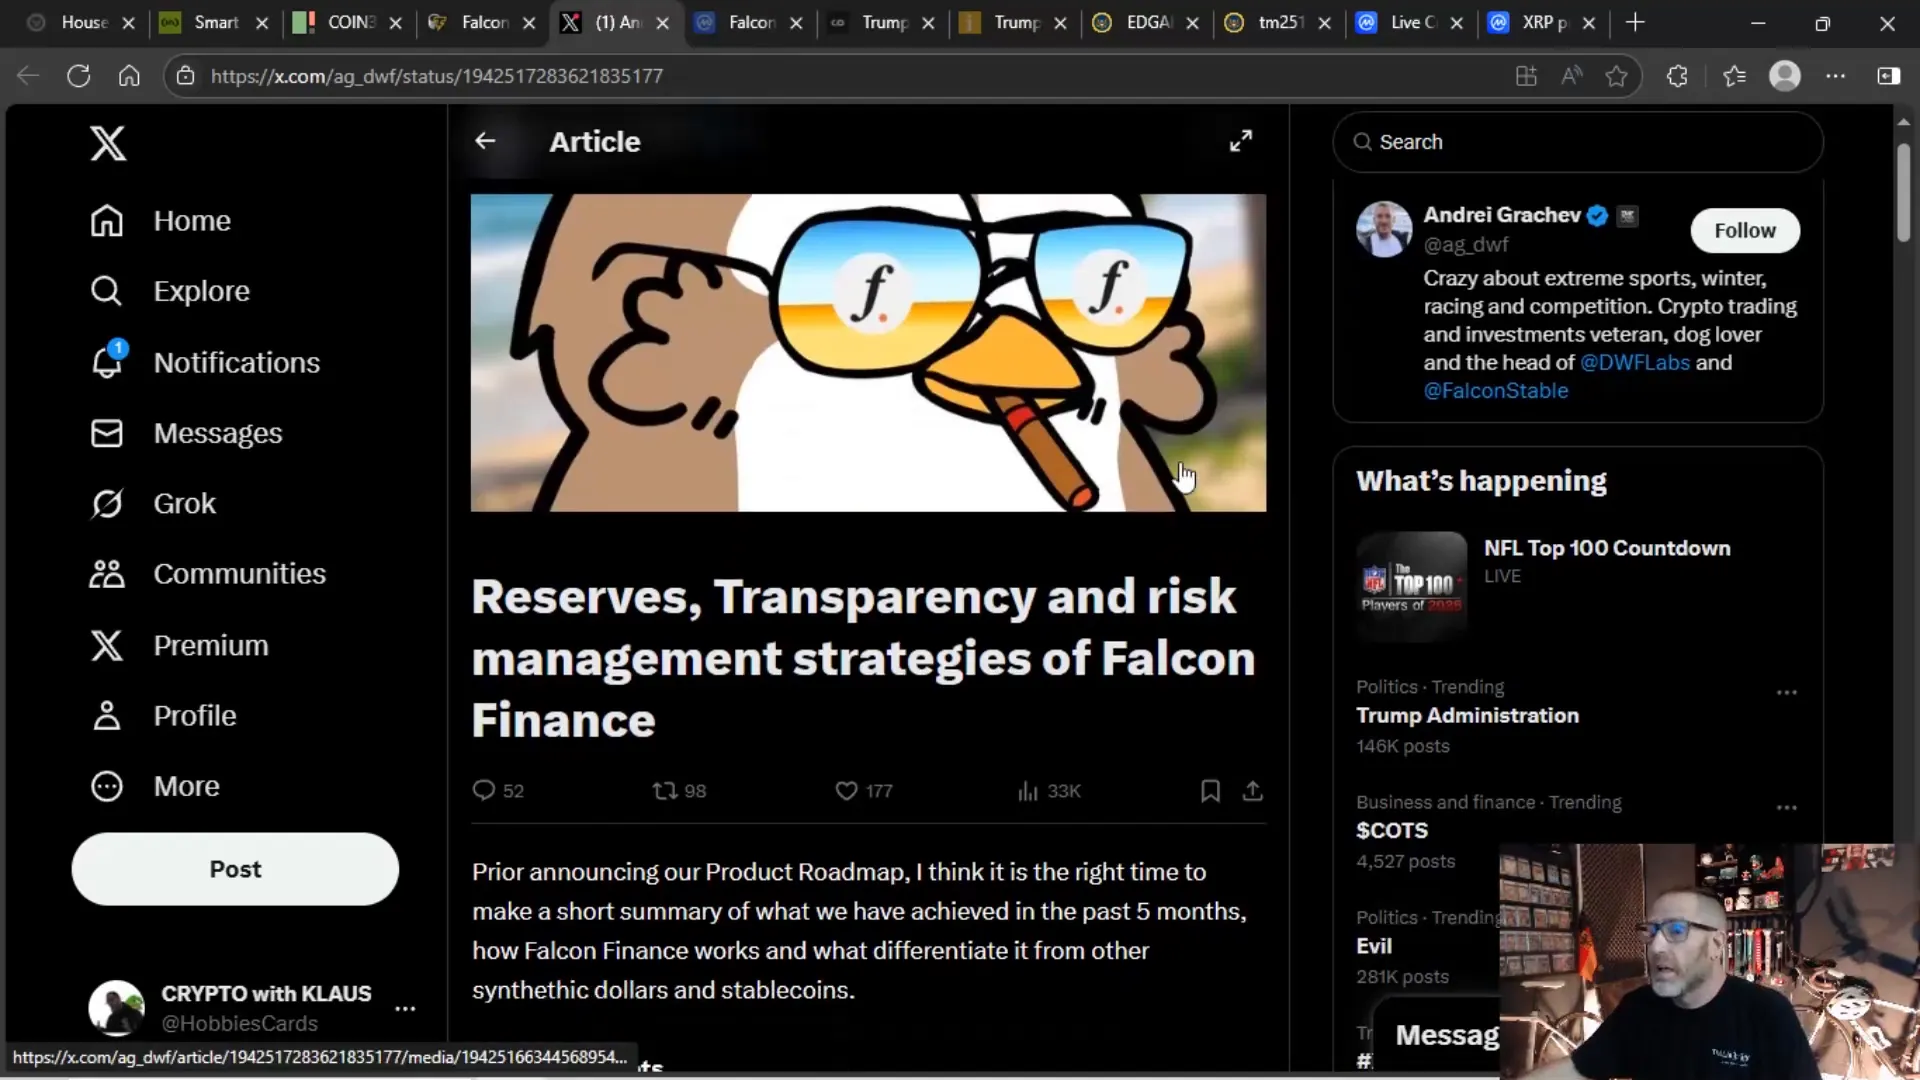Open NFL Top 100 Countdown live event
The image size is (1920, 1080).
[1578, 585]
